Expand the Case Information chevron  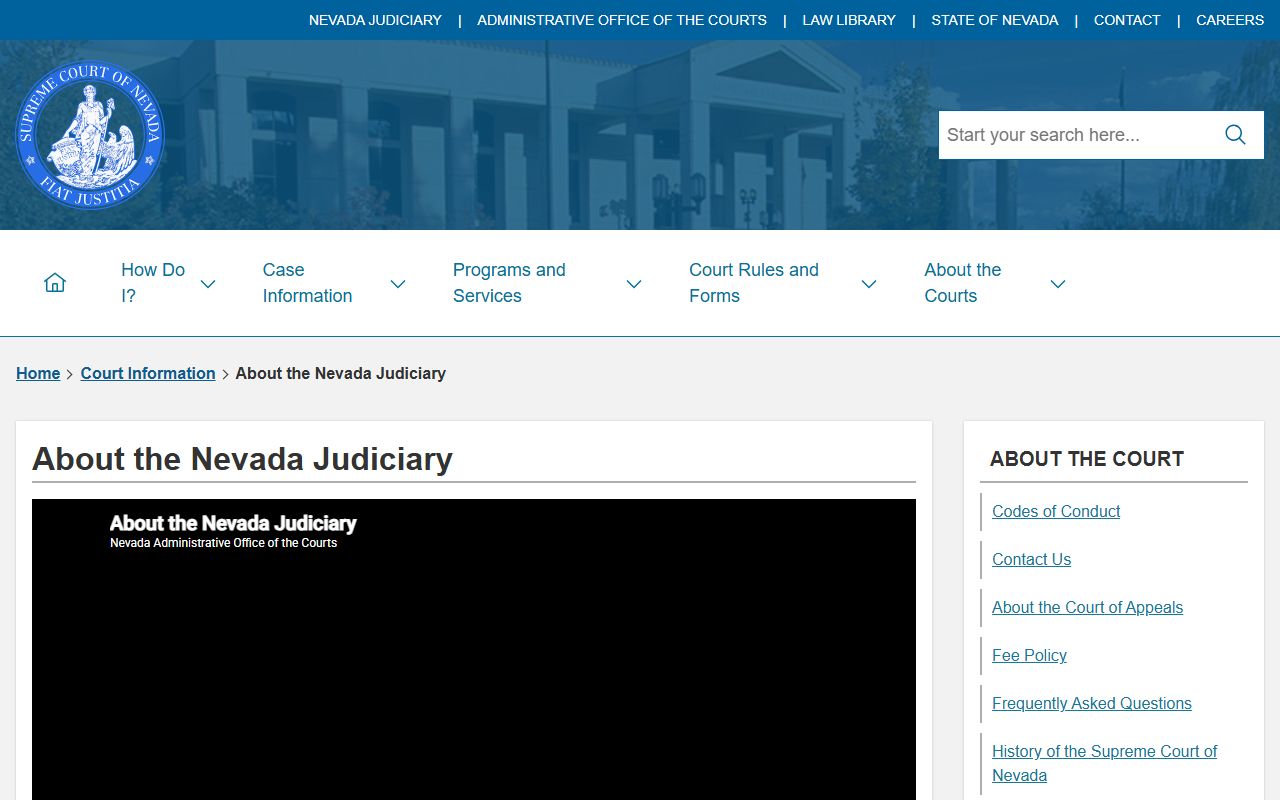pyautogui.click(x=398, y=284)
